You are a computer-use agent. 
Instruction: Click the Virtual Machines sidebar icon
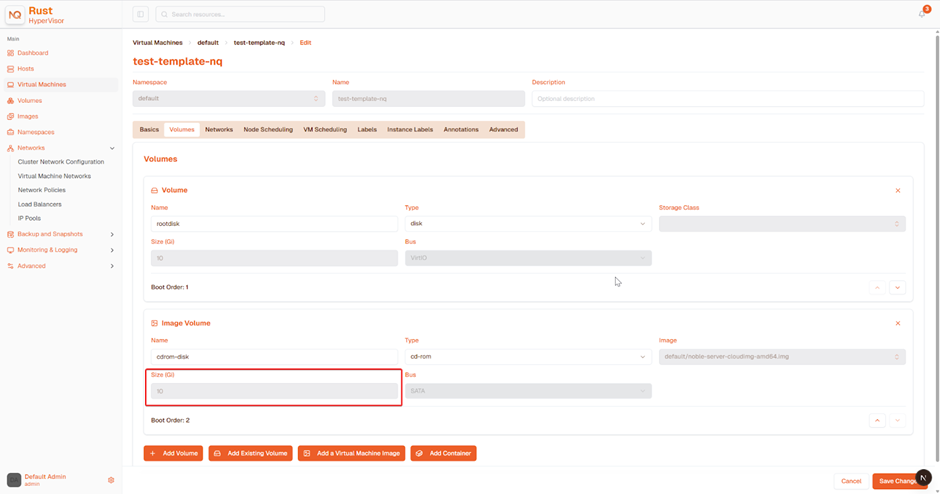10,85
